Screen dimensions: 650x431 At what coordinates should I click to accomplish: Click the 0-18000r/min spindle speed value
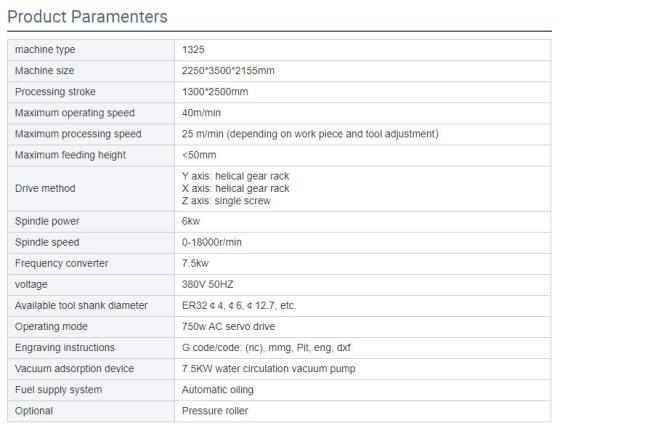[214, 242]
